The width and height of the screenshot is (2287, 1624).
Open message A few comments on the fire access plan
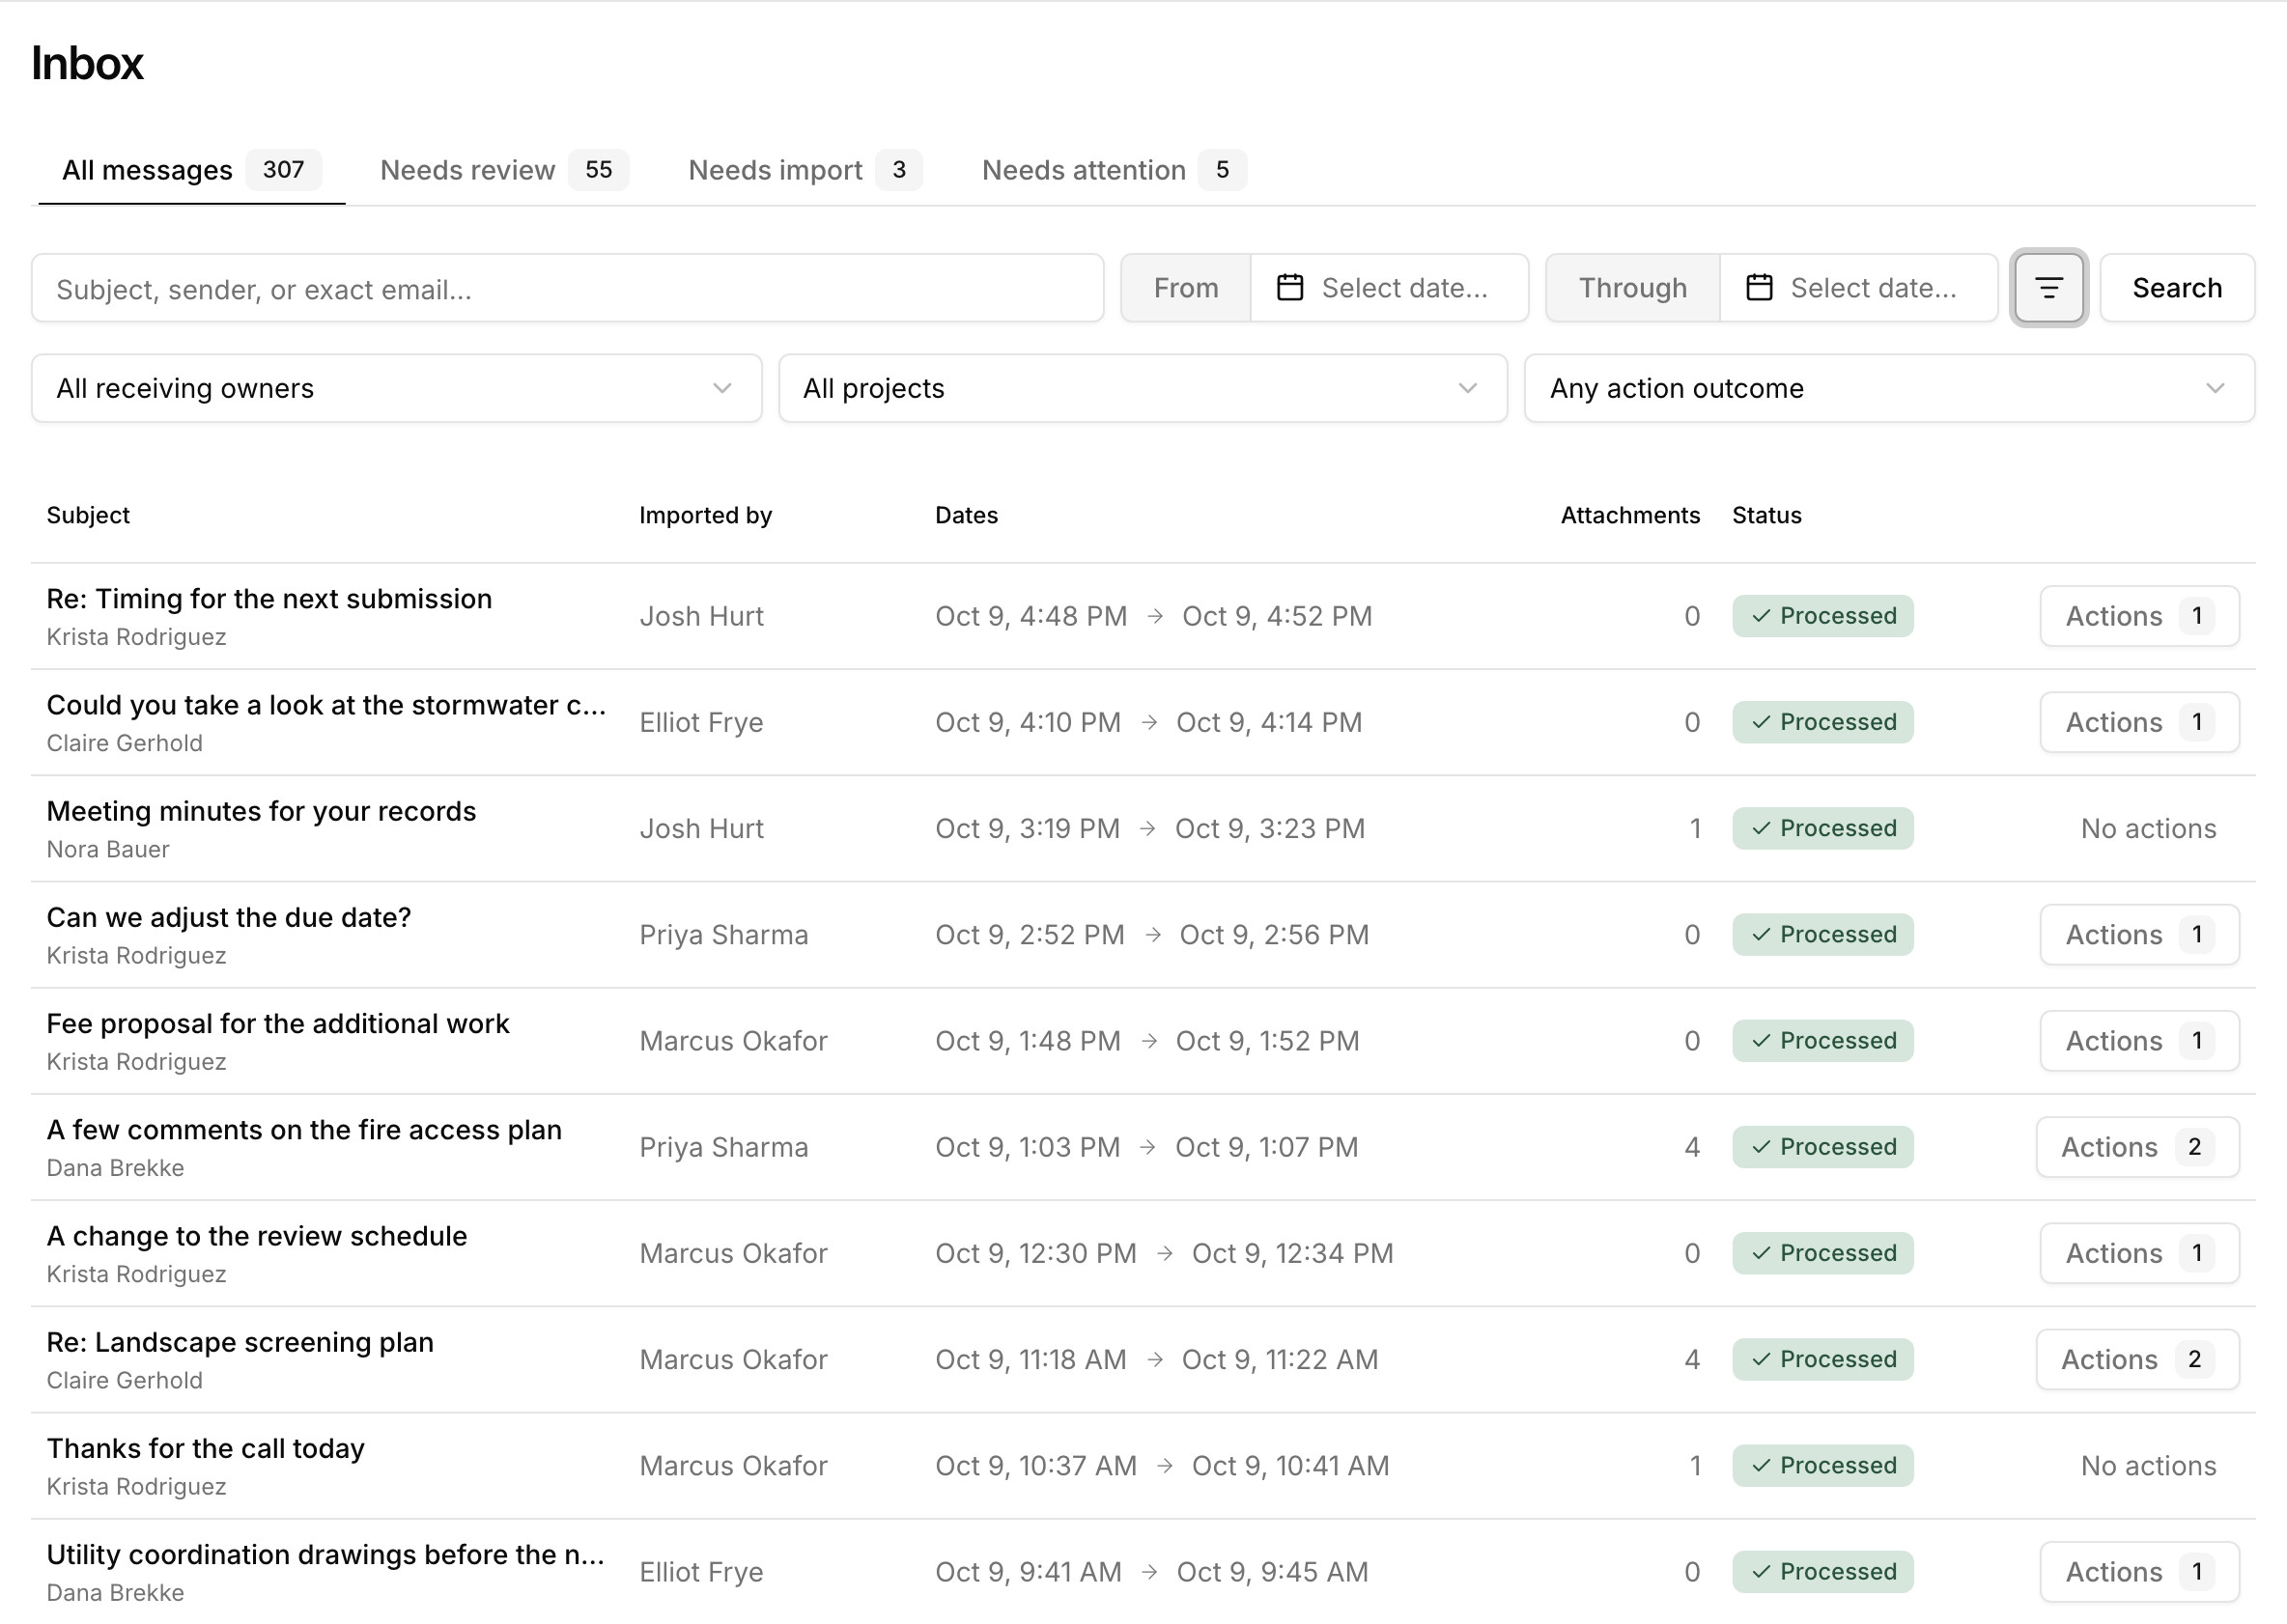pos(304,1130)
